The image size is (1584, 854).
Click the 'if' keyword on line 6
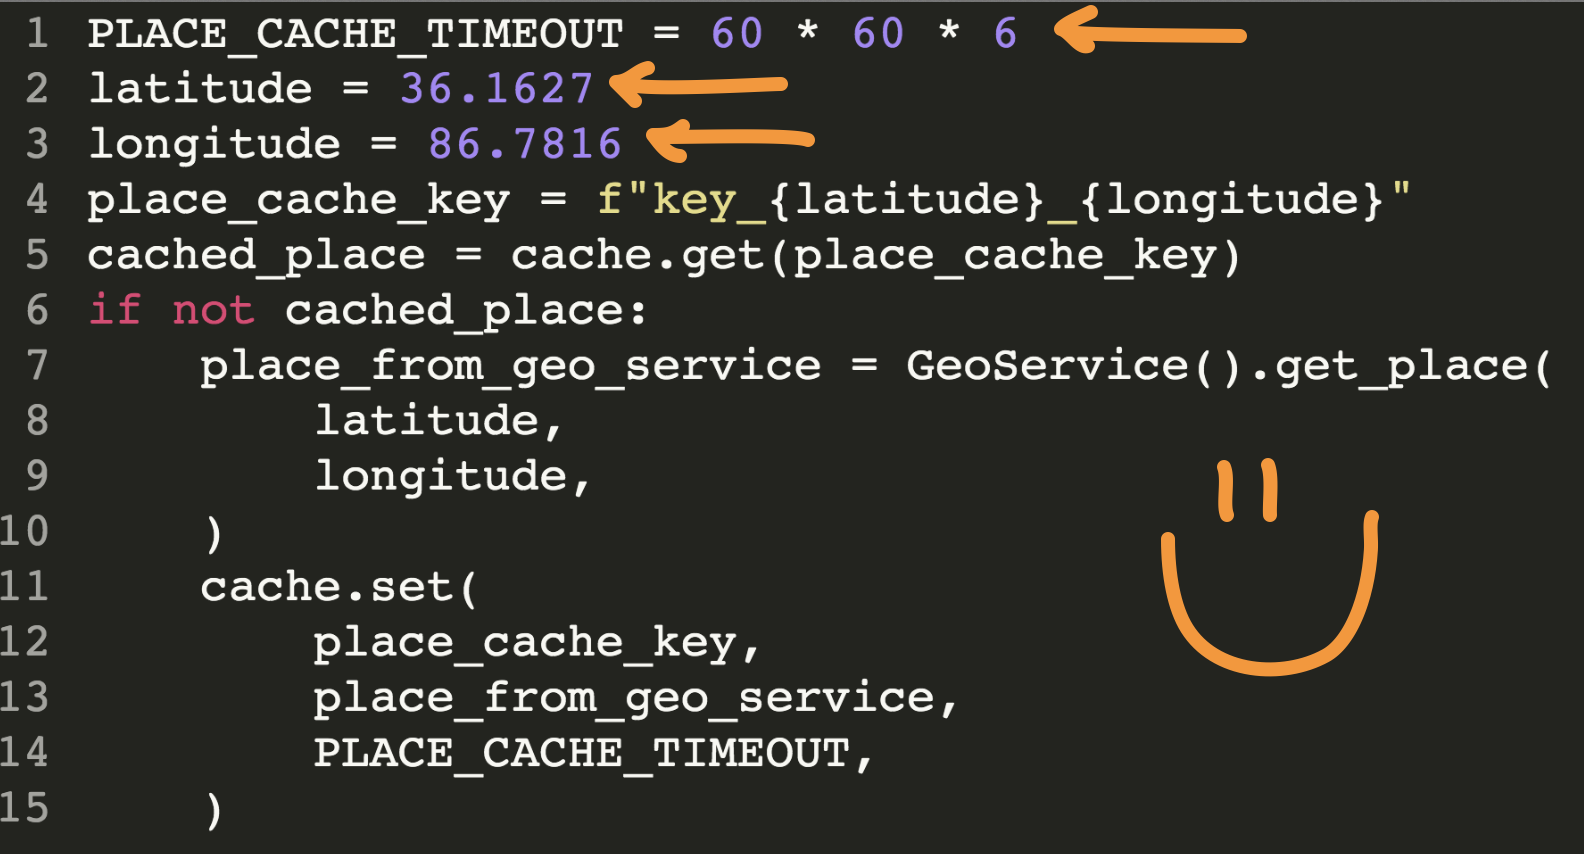tap(115, 309)
